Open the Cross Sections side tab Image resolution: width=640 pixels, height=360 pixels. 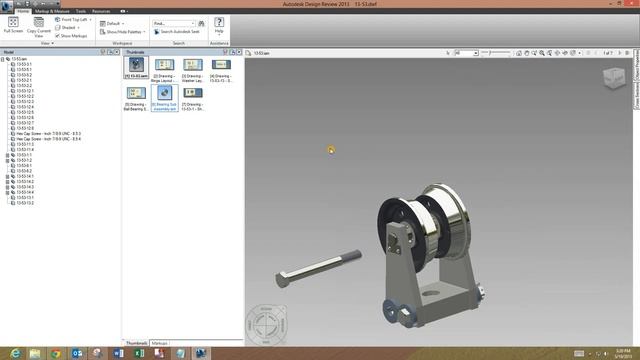(636, 95)
